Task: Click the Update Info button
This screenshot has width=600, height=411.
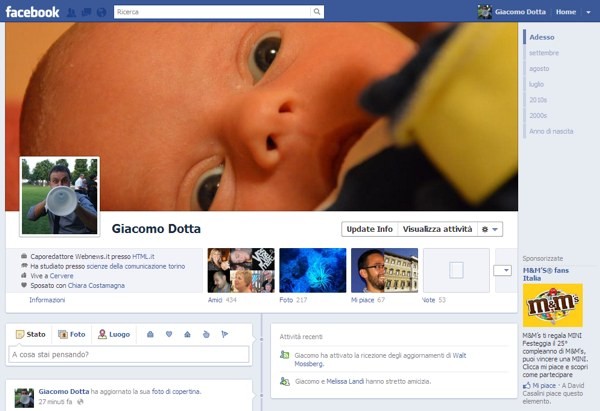Action: pos(369,229)
